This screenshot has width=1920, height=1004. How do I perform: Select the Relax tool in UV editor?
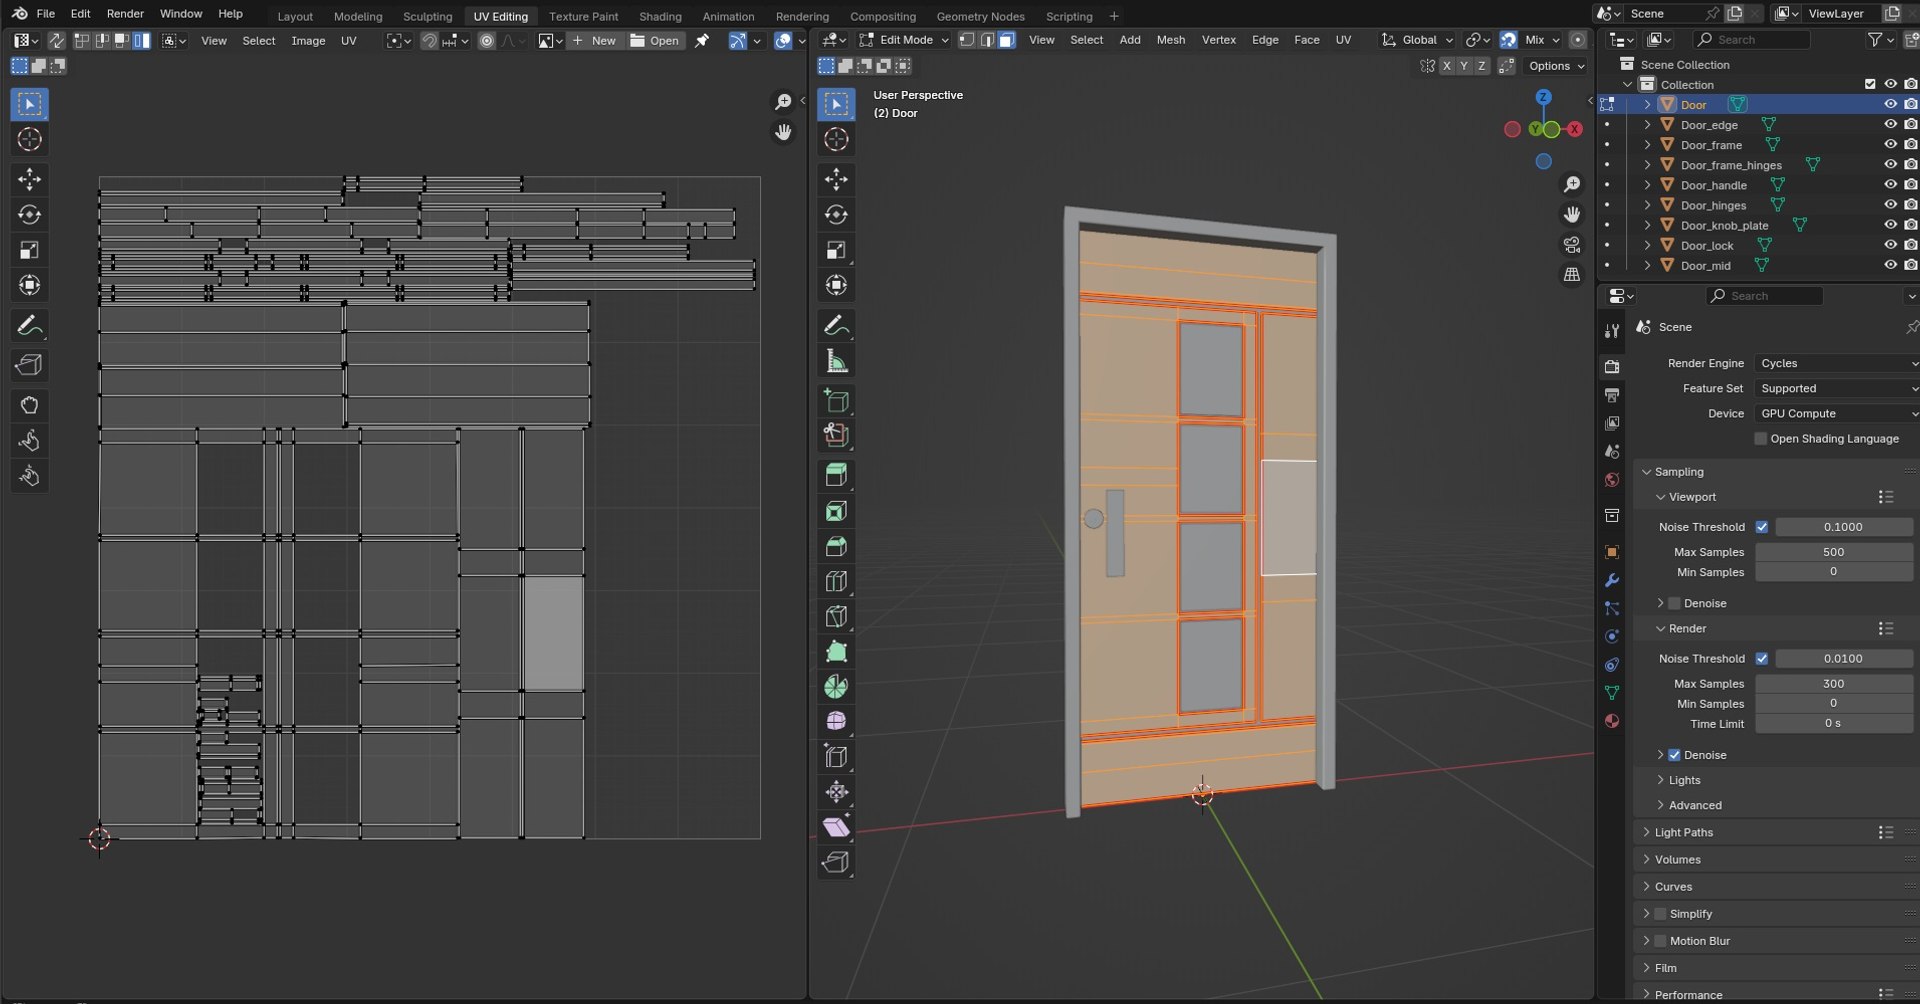coord(29,440)
